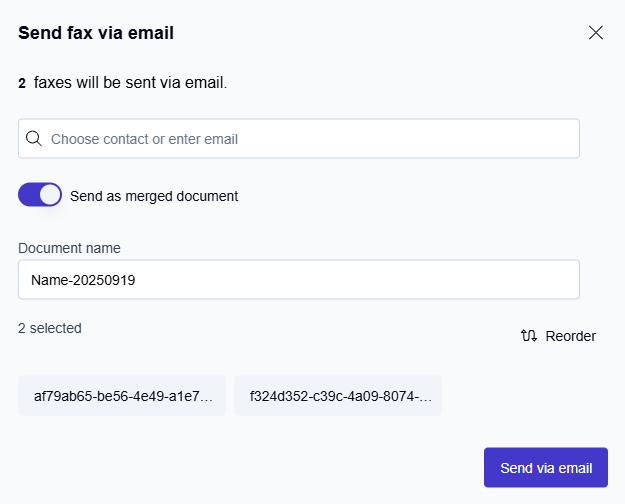
Task: Click the ellipsis end of the af79ab65 chip
Action: point(207,396)
